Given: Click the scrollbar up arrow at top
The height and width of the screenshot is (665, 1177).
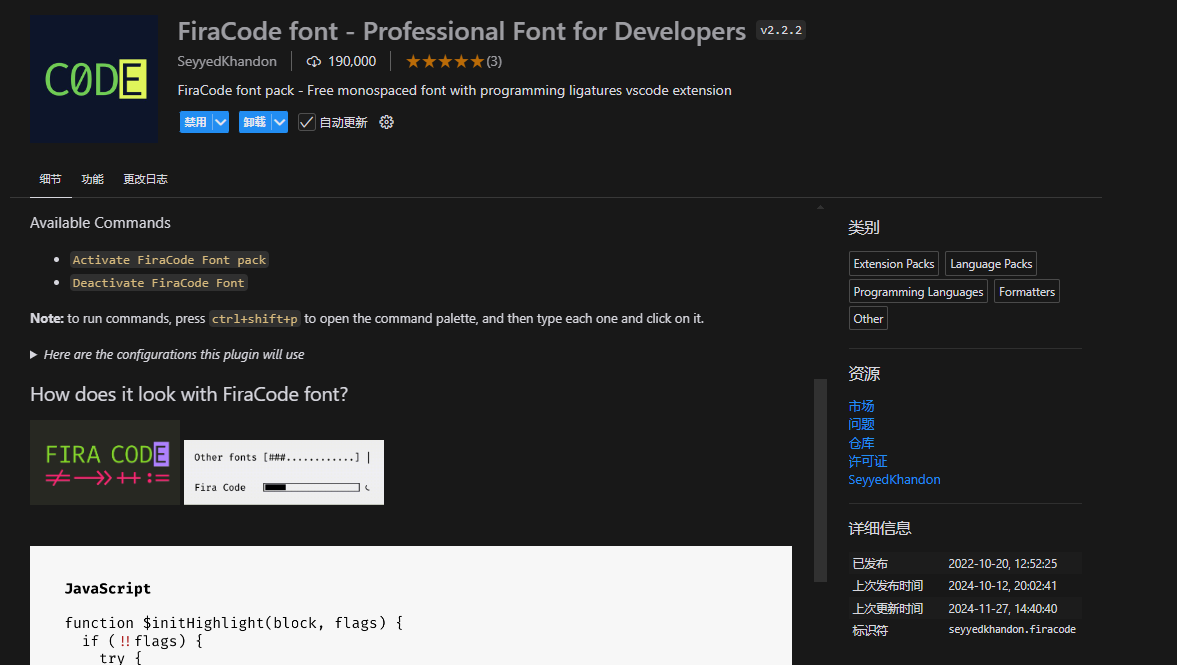Looking at the screenshot, I should tap(820, 207).
